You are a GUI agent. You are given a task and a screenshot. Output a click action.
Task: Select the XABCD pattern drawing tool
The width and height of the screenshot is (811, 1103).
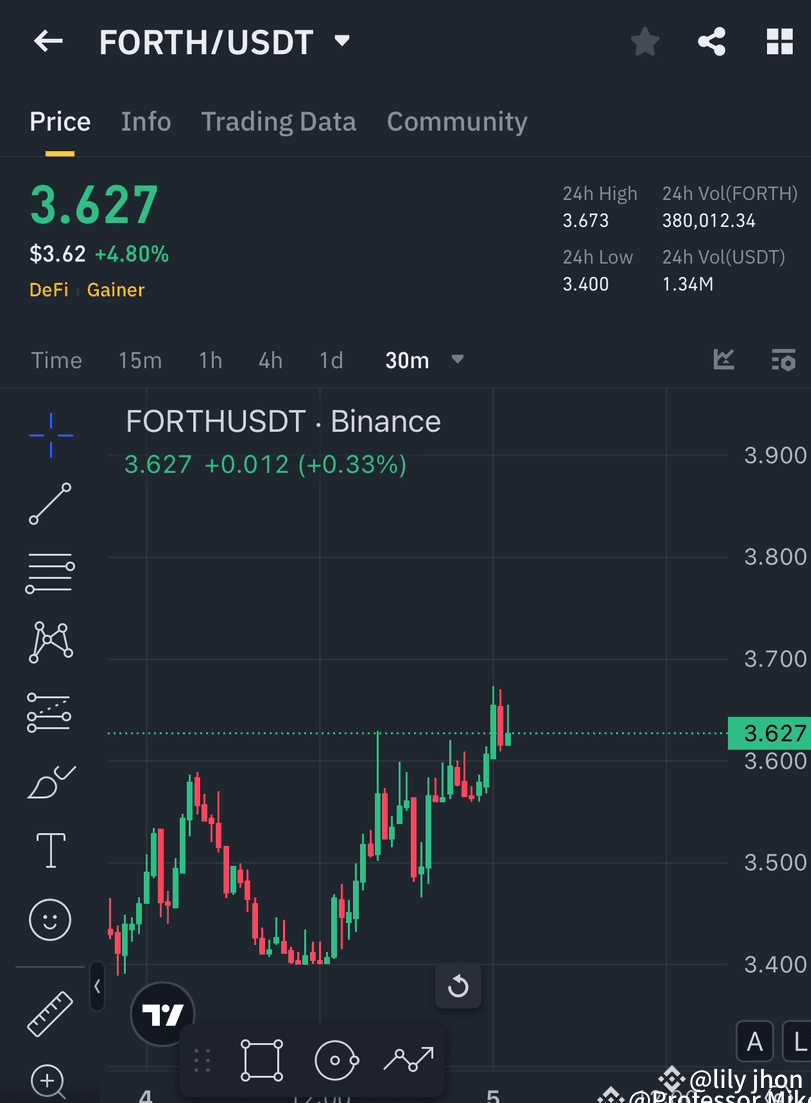pos(50,641)
